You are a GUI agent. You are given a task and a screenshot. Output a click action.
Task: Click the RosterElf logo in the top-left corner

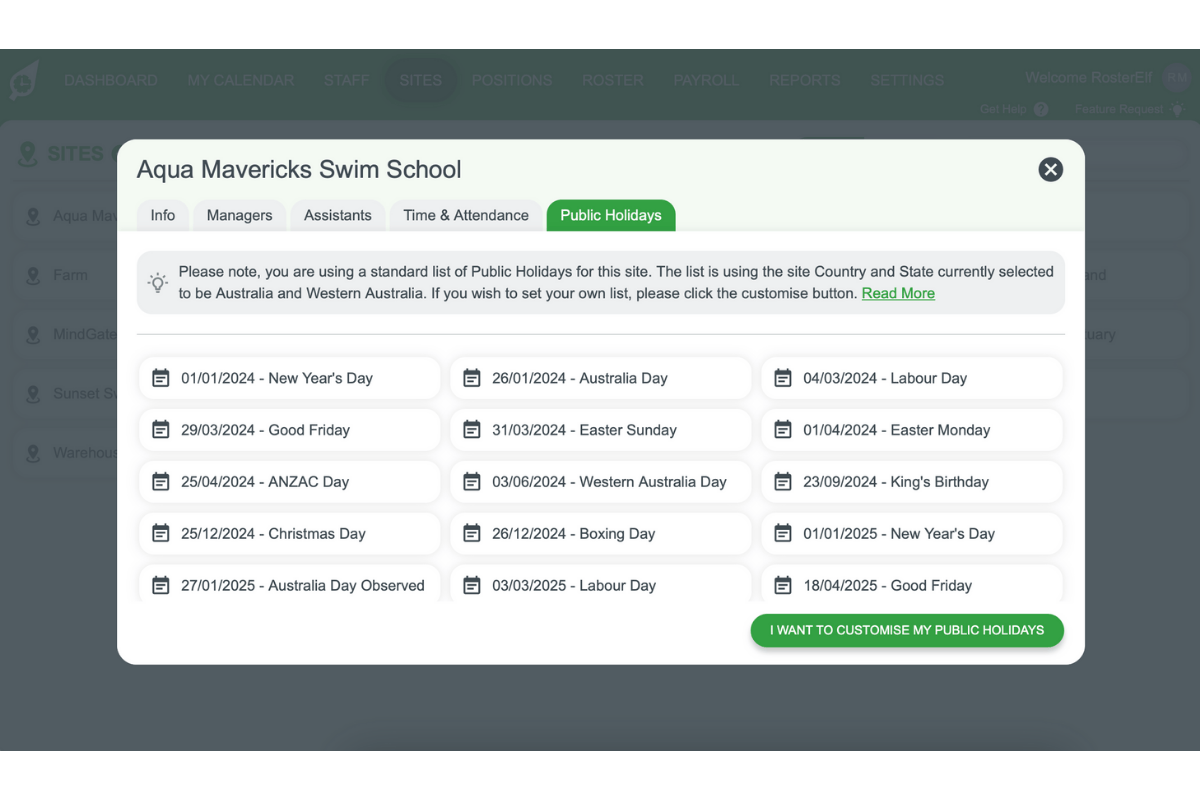(x=21, y=80)
